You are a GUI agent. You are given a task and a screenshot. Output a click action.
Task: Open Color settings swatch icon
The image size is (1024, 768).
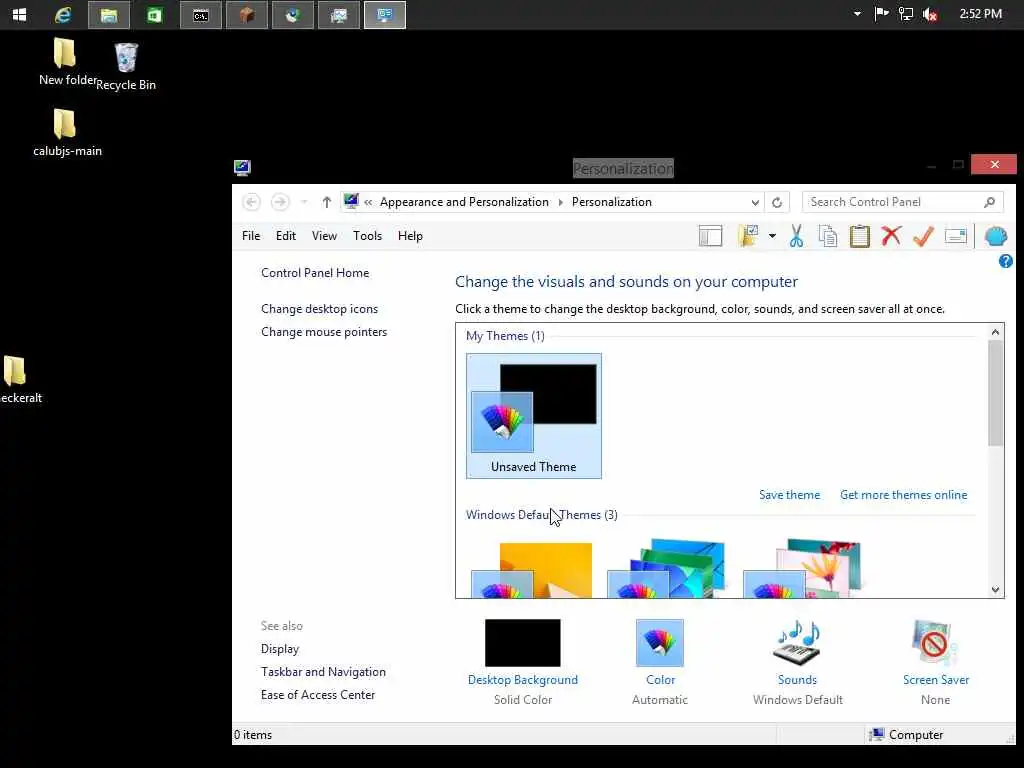pyautogui.click(x=660, y=643)
